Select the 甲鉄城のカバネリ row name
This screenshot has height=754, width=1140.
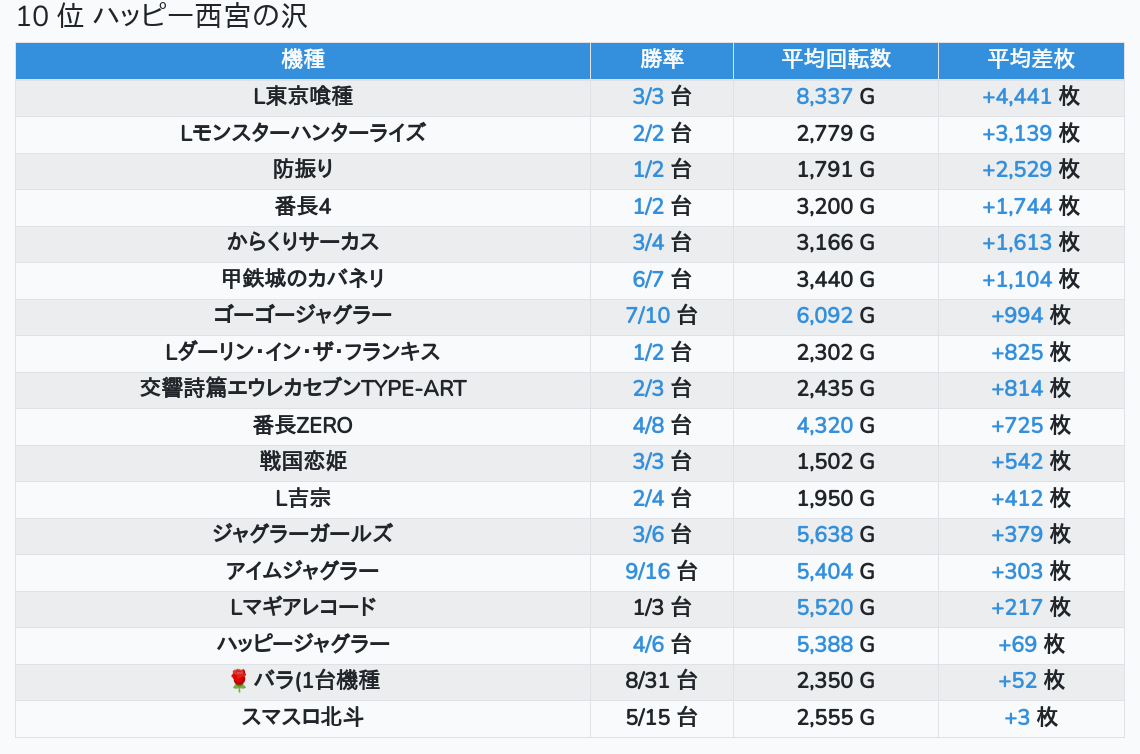[x=303, y=279]
